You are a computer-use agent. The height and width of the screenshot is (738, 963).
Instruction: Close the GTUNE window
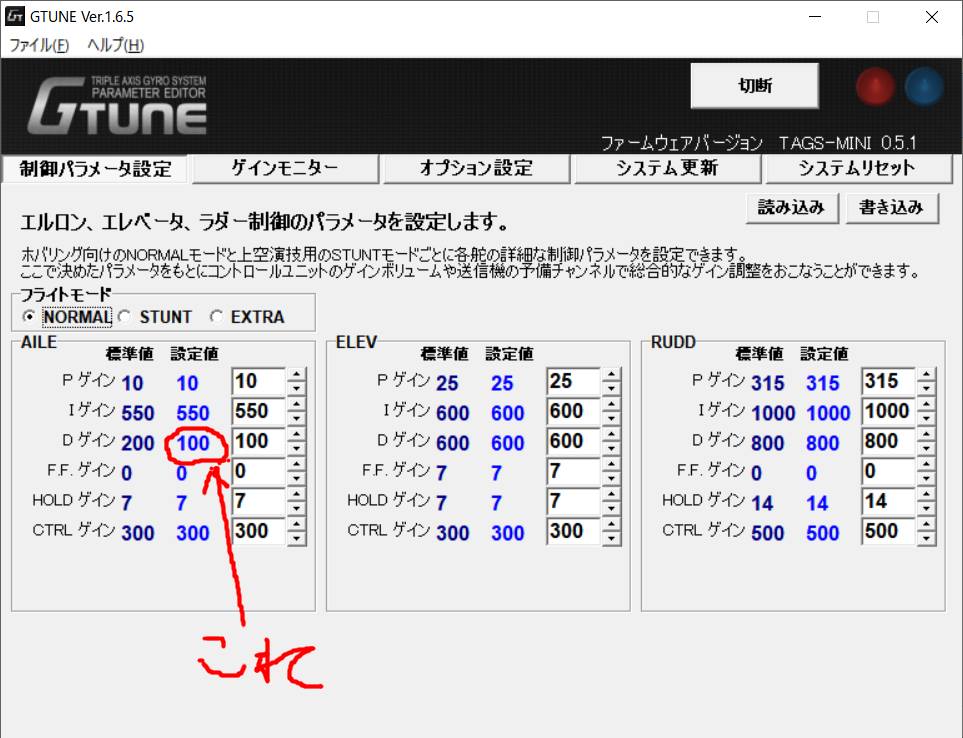[x=932, y=17]
